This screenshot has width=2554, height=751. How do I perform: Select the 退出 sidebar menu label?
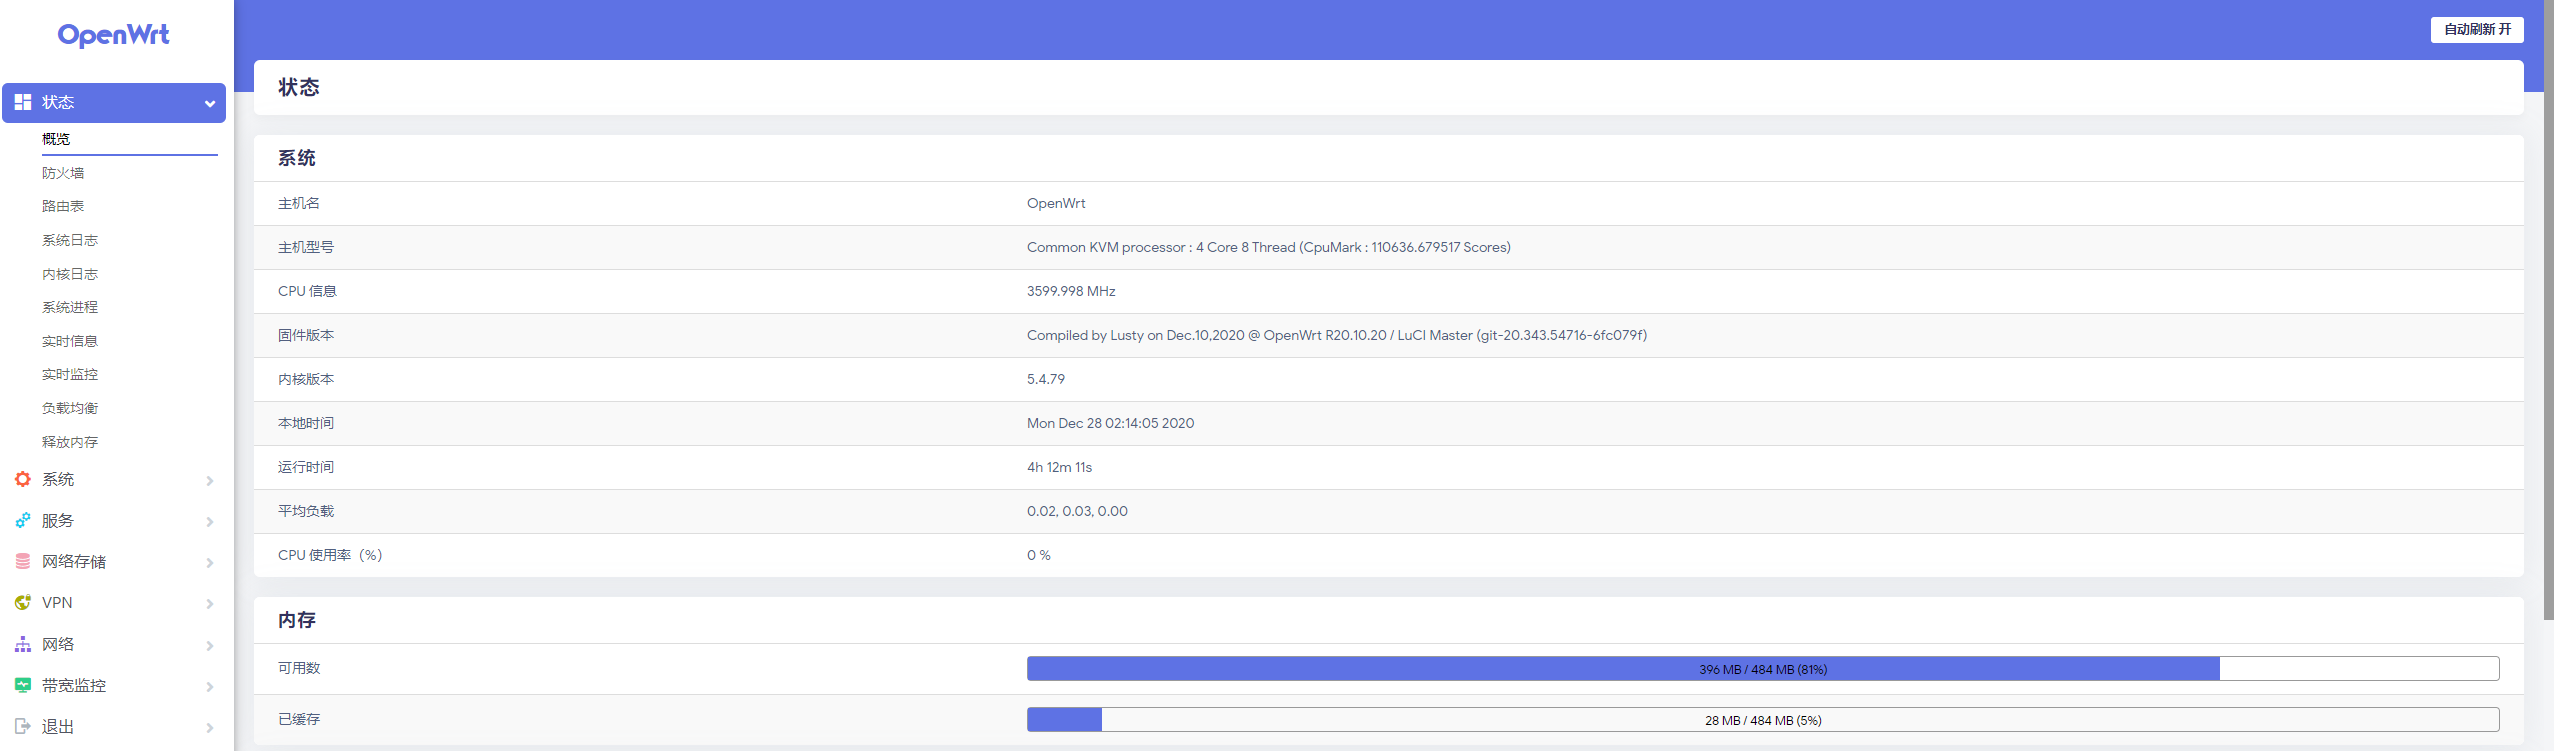tap(58, 726)
